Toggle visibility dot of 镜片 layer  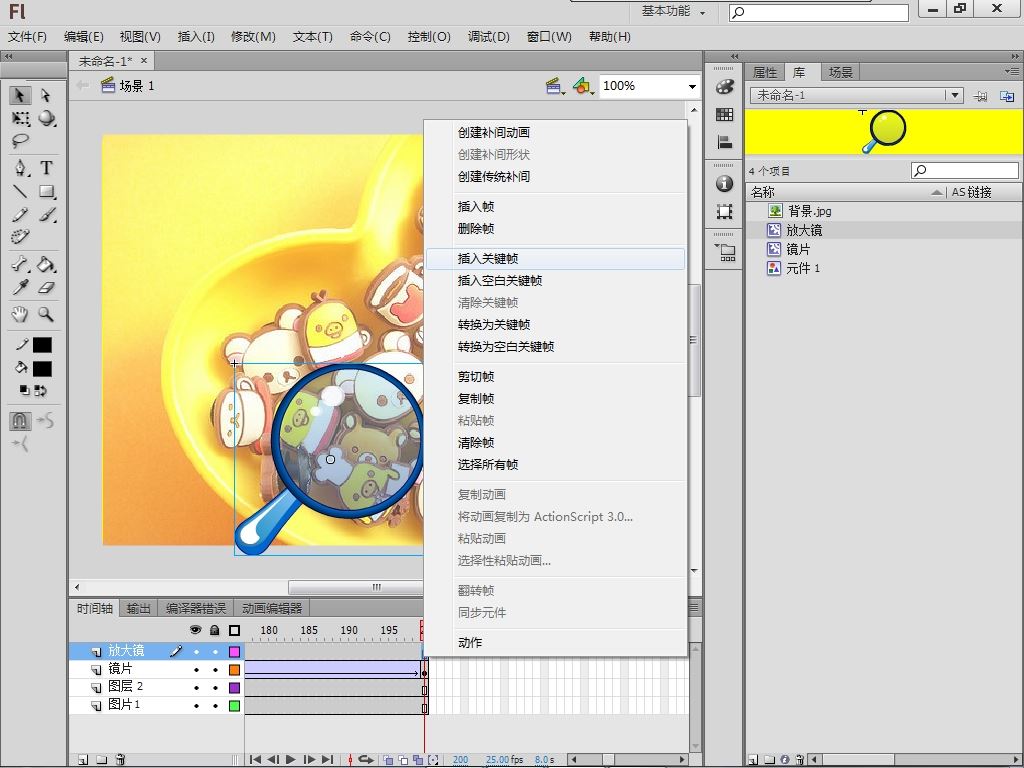pos(196,670)
